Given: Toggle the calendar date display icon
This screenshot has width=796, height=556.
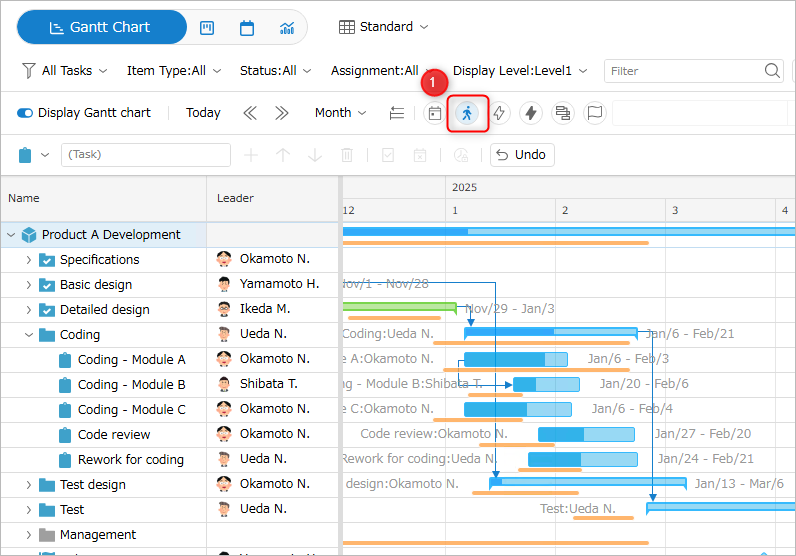Looking at the screenshot, I should [x=435, y=113].
